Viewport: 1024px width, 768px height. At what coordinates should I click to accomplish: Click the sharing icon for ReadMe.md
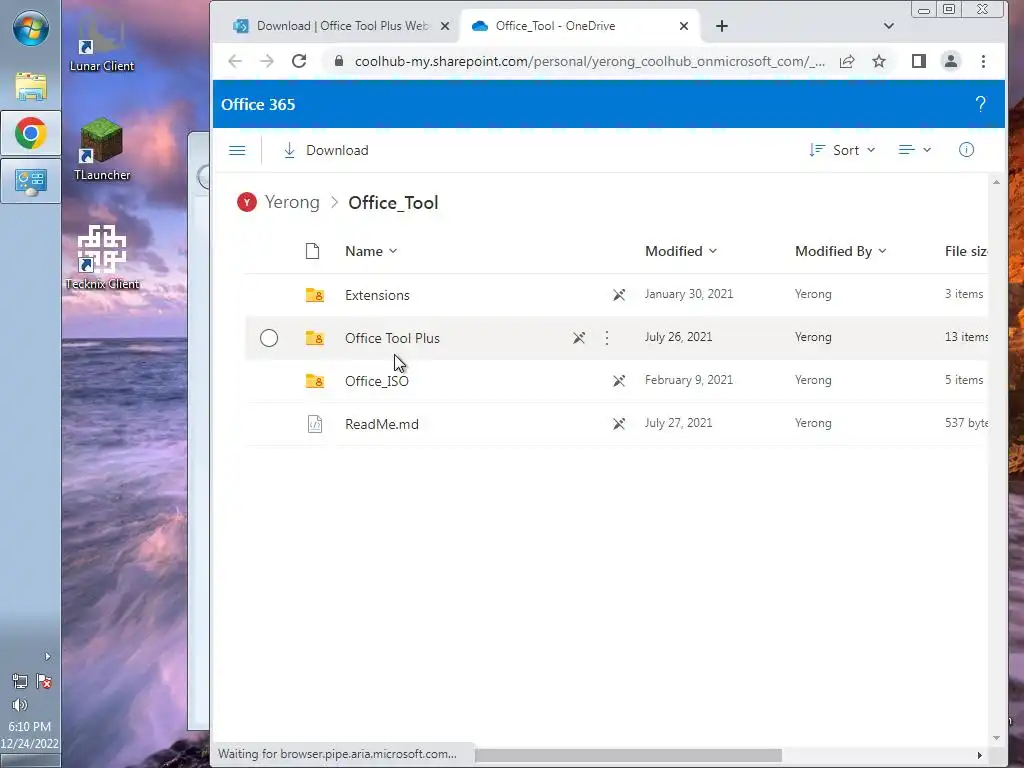tap(618, 424)
